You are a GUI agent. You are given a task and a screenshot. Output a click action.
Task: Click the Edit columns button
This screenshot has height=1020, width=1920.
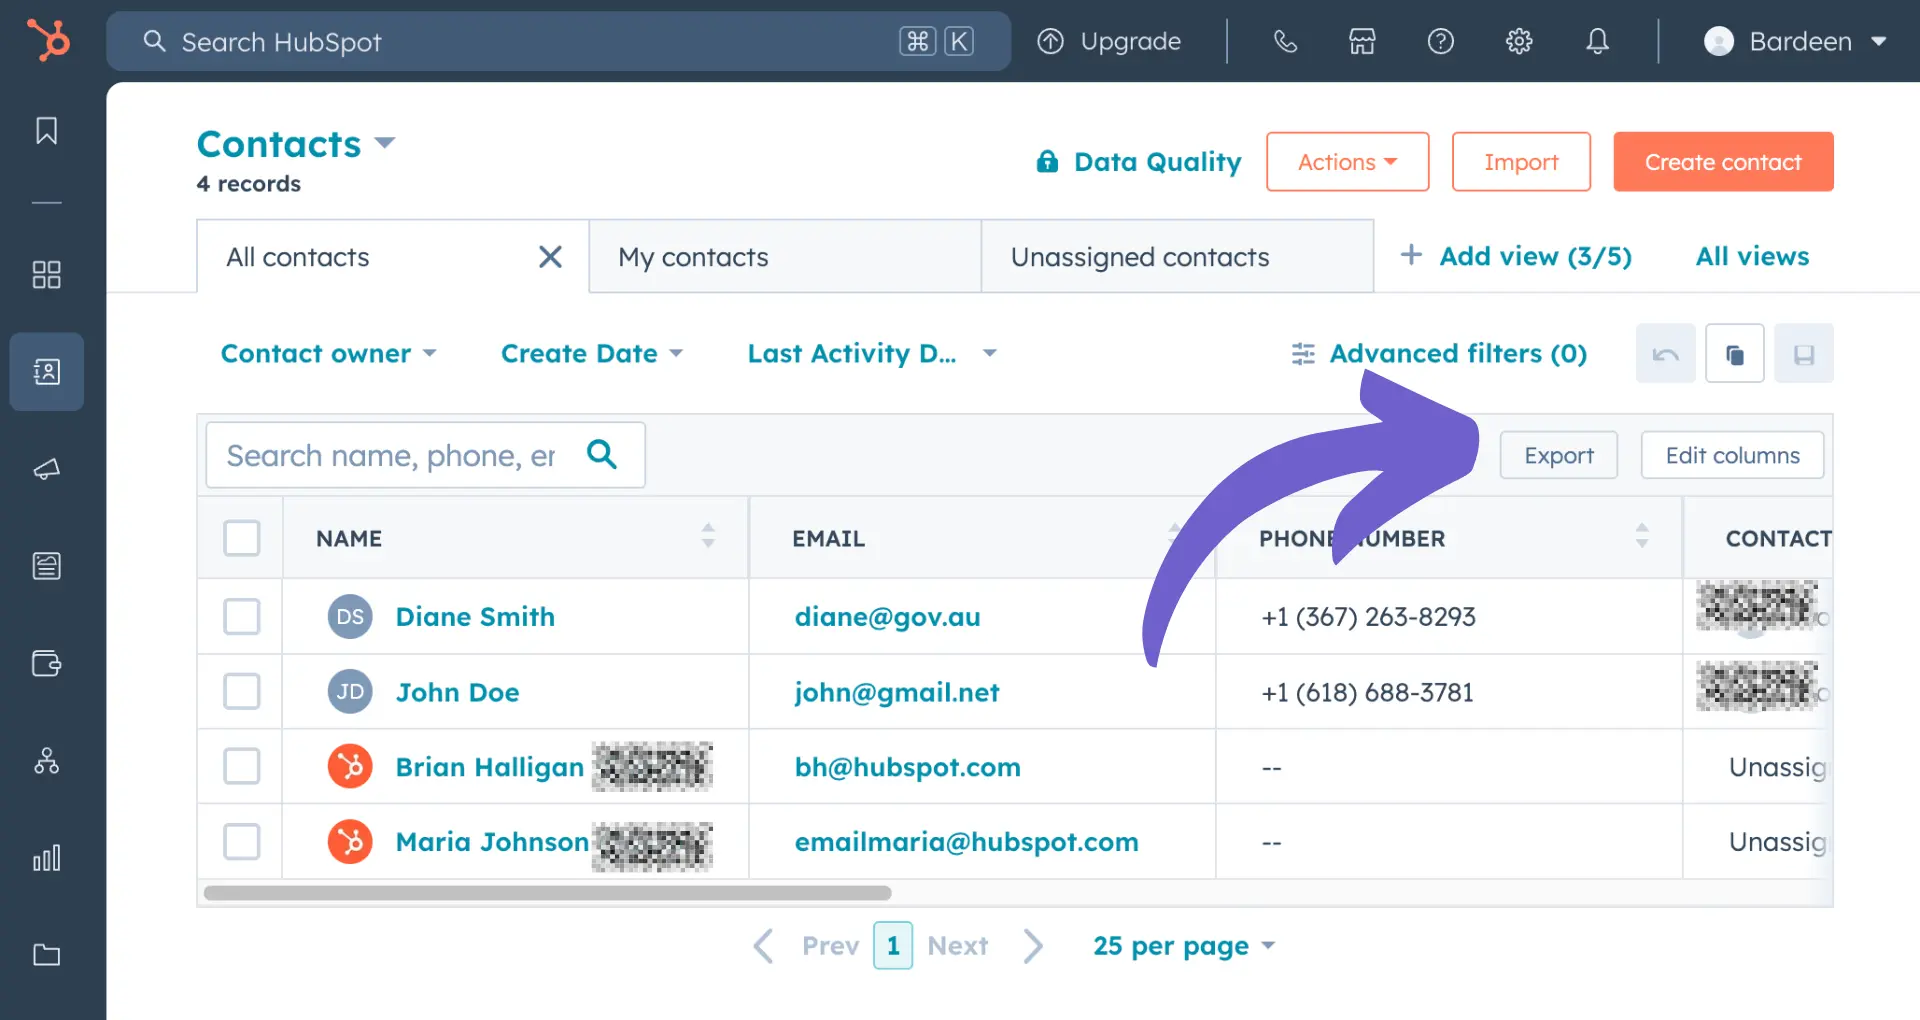click(1732, 455)
